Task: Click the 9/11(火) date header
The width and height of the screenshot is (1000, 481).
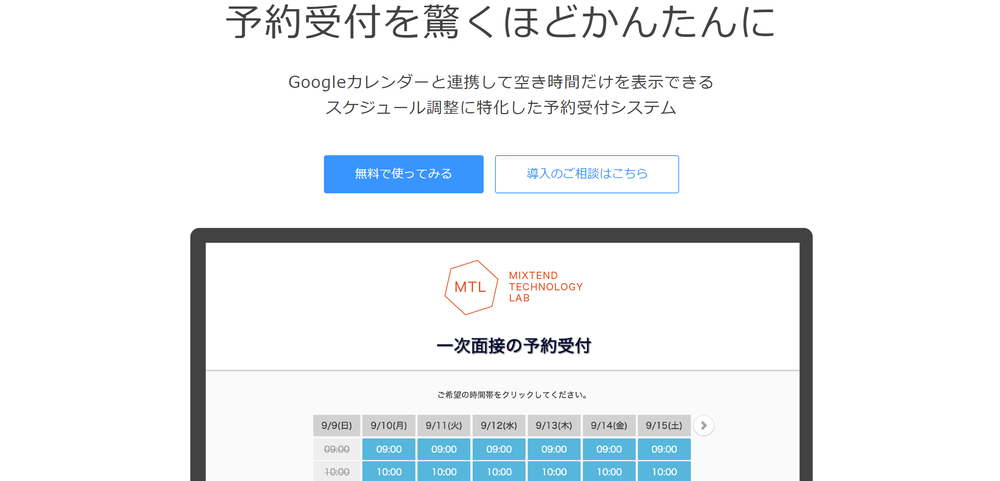Action: [444, 426]
